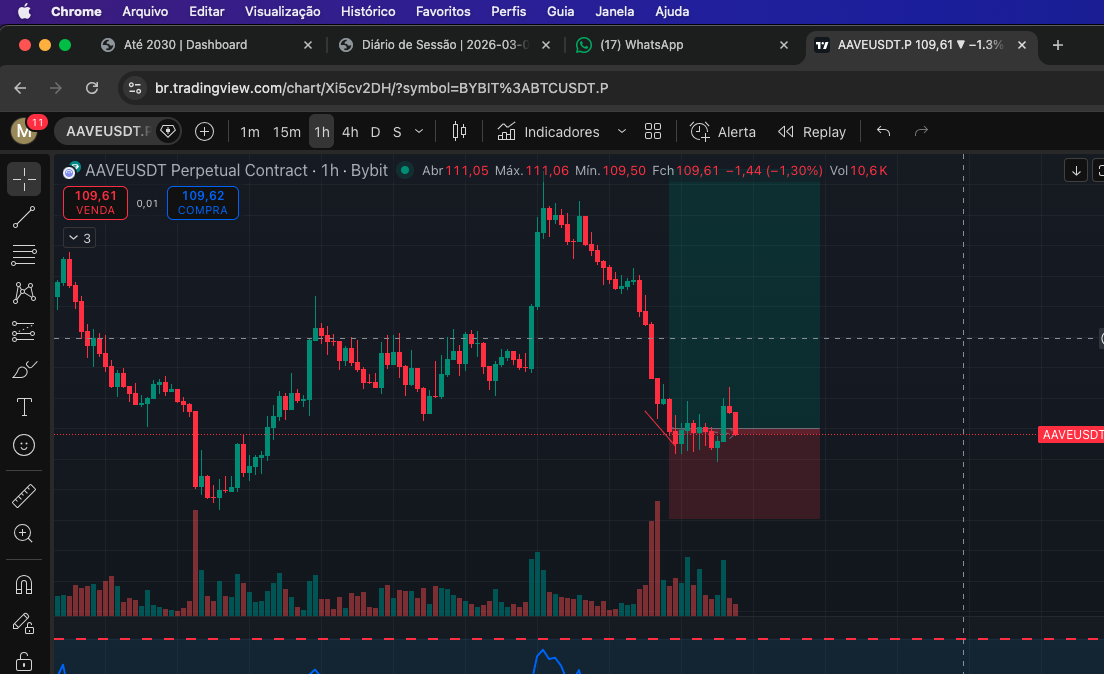
Task: Click the zoom in magnifier tool
Action: (x=24, y=534)
